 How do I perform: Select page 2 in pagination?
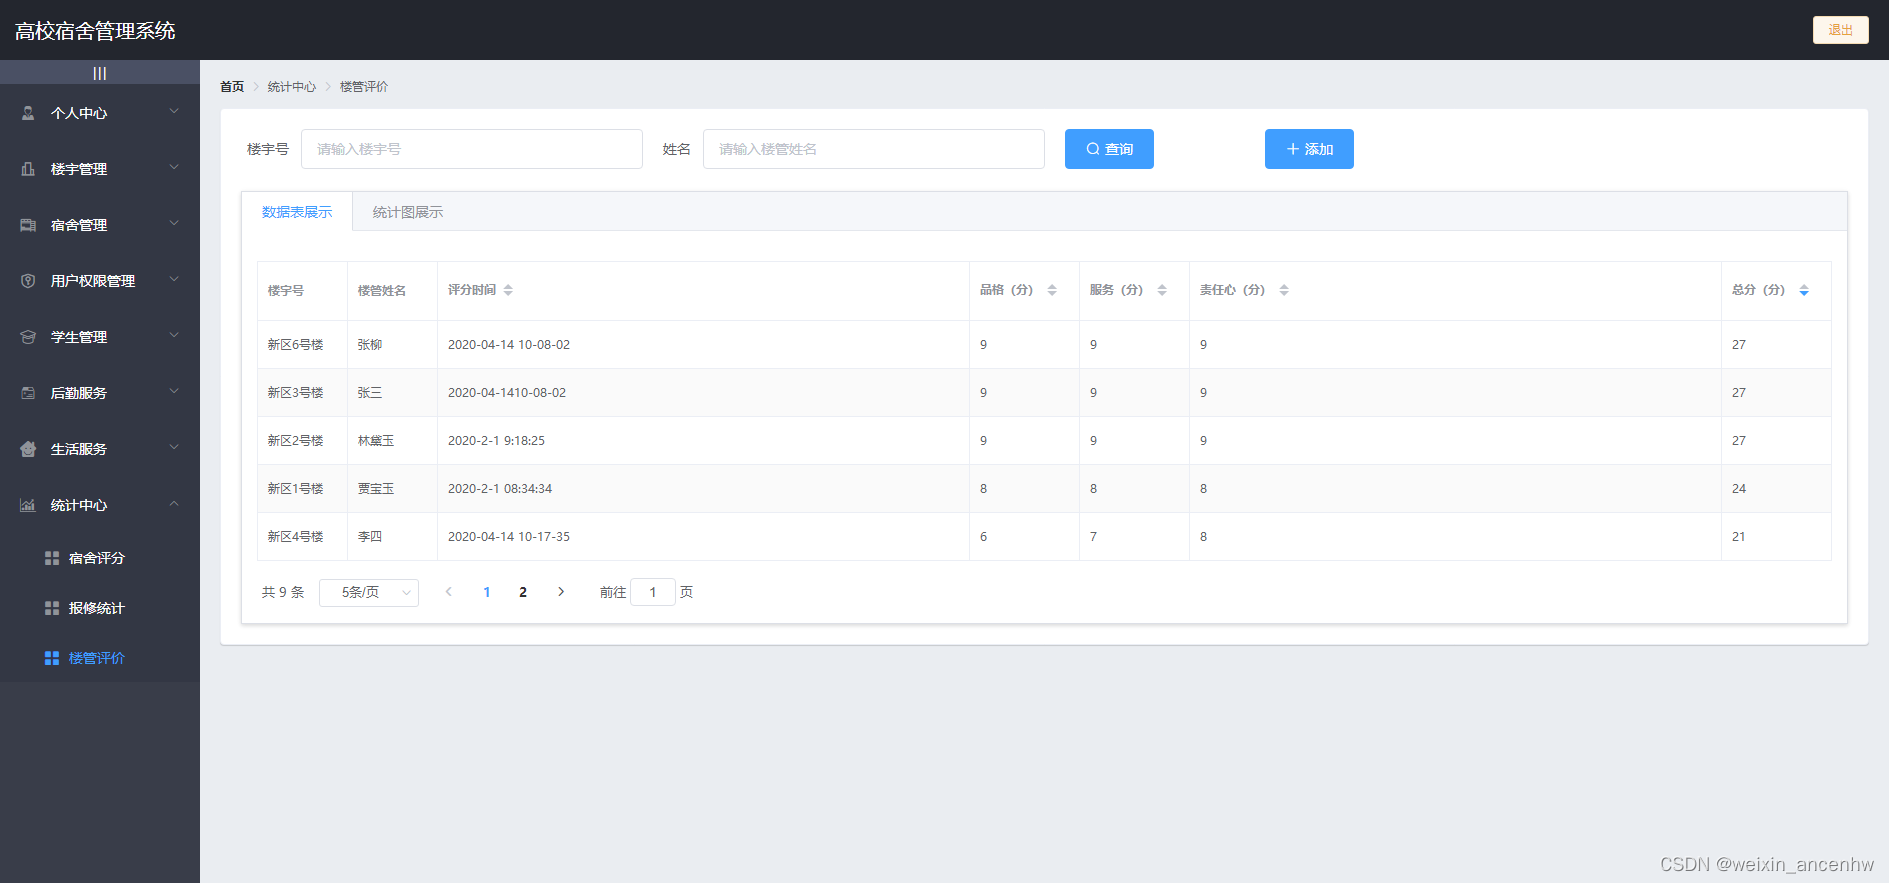point(523,592)
